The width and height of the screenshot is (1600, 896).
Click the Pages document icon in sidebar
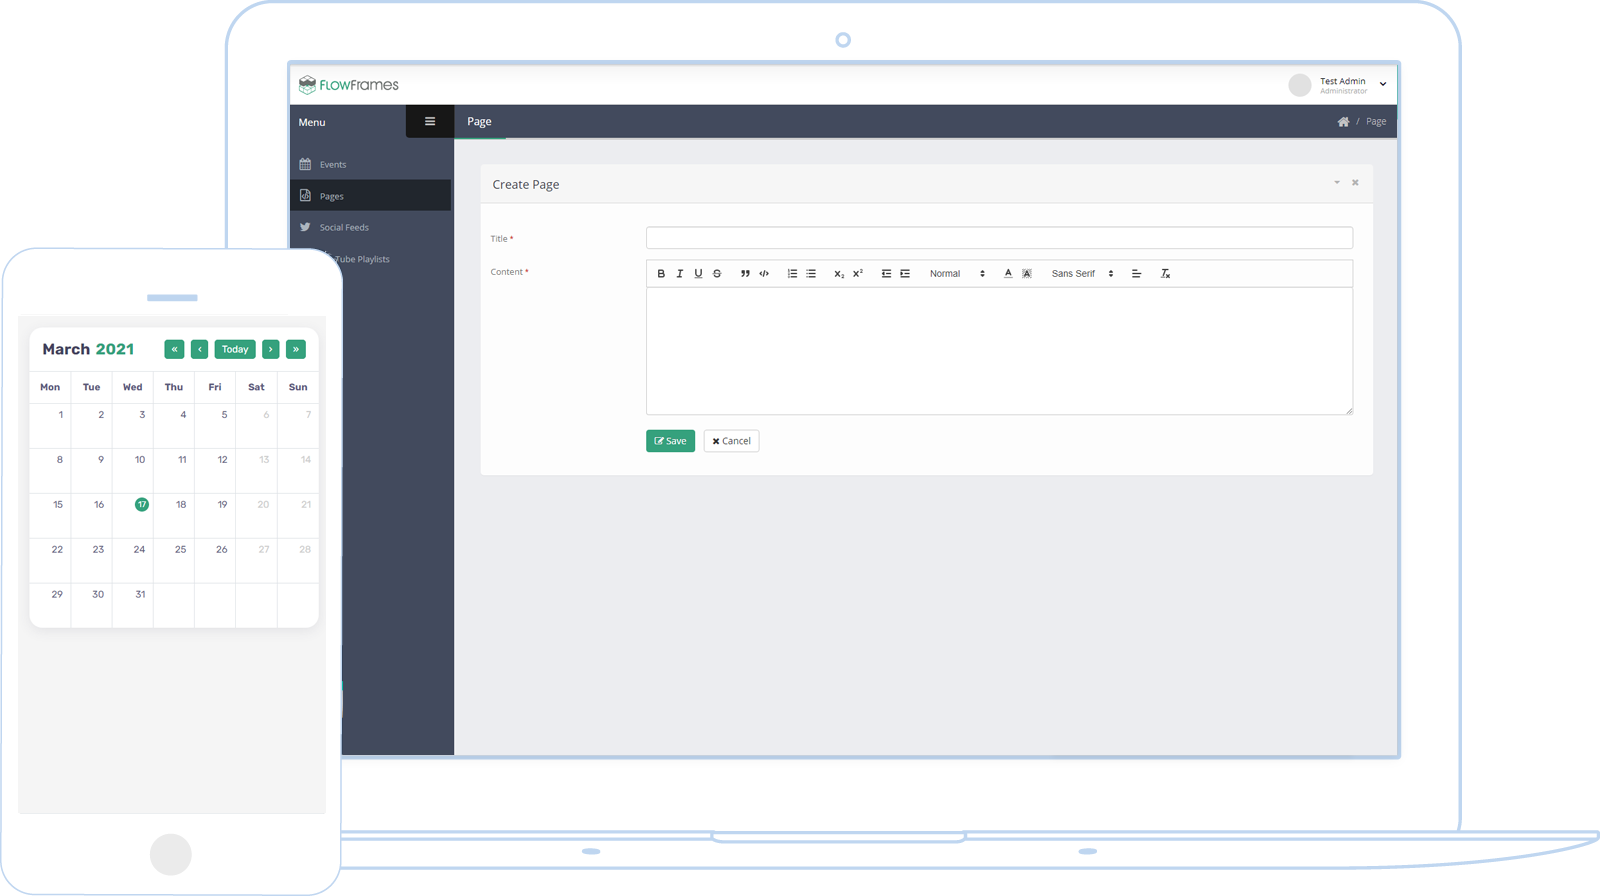[x=305, y=196]
